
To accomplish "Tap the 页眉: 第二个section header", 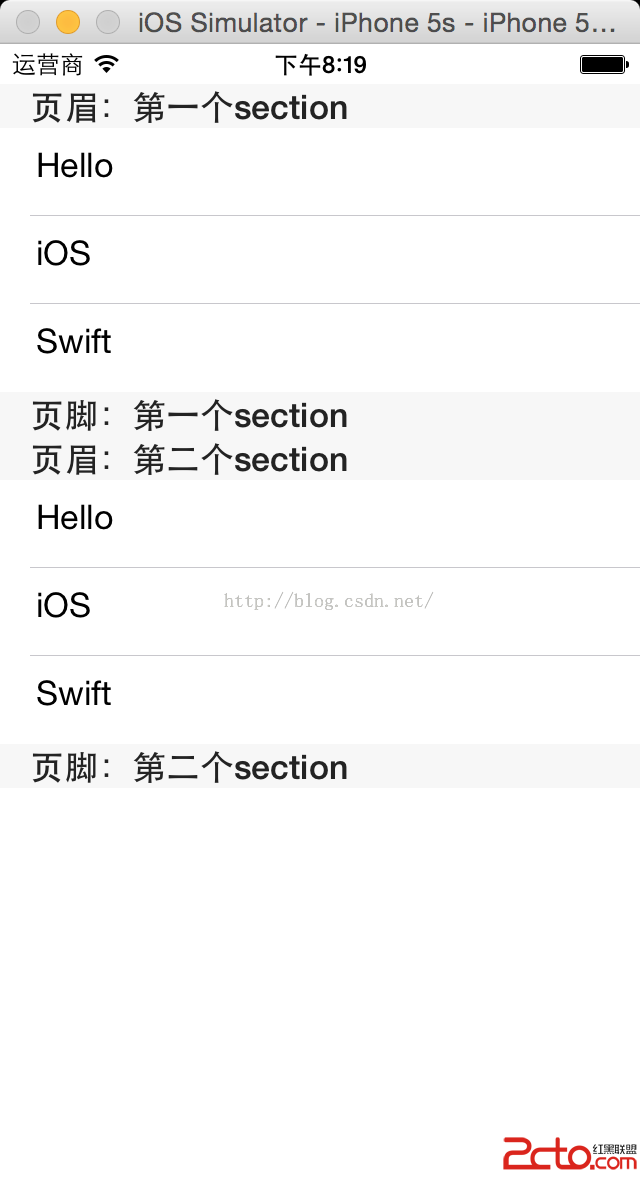I will (190, 459).
